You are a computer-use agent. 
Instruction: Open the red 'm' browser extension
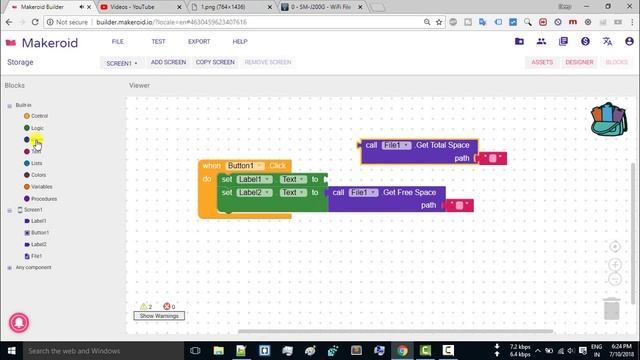[x=573, y=22]
